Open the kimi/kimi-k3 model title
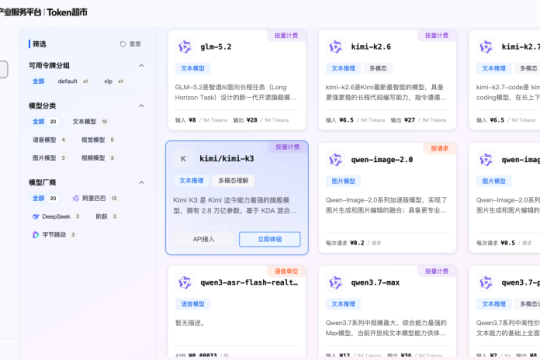Image resolution: width=540 pixels, height=360 pixels. [x=227, y=159]
